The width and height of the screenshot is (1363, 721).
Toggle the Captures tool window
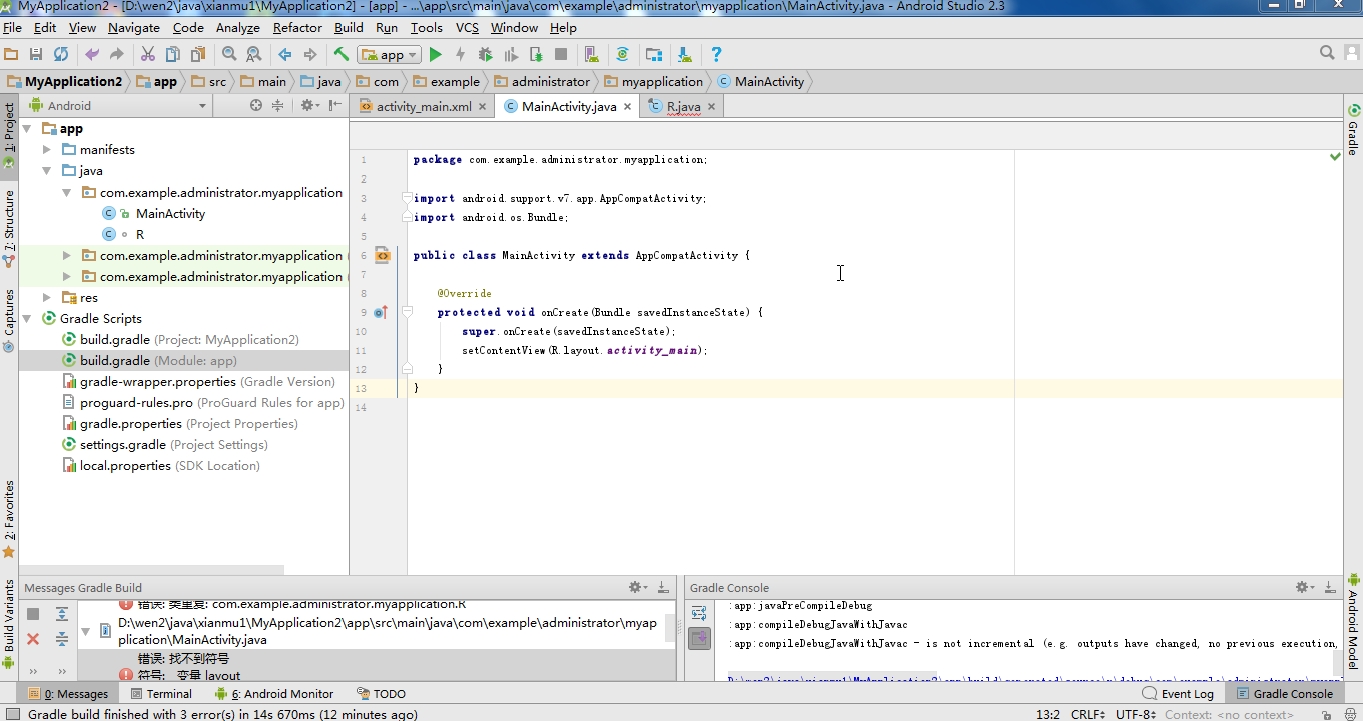(9, 320)
